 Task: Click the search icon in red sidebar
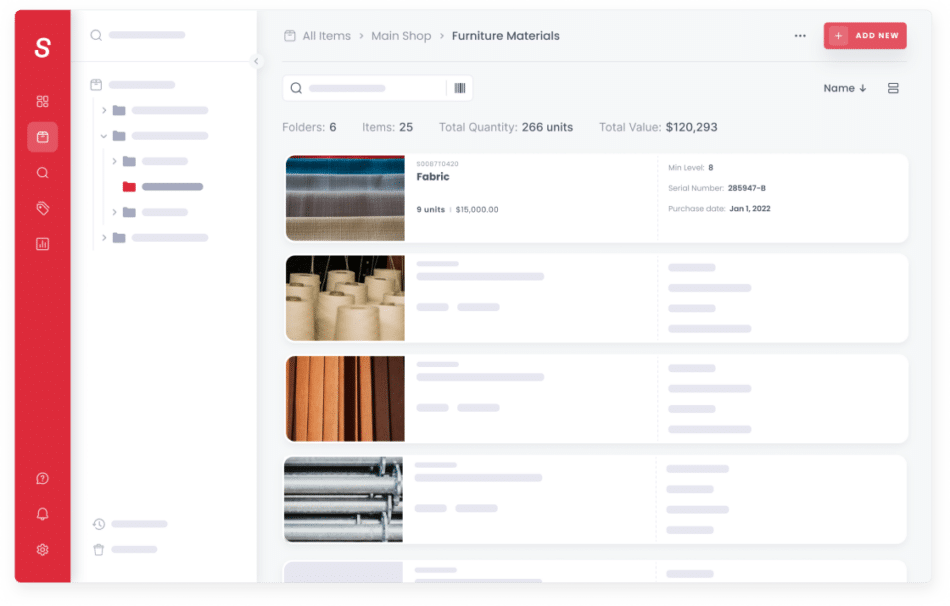point(42,172)
